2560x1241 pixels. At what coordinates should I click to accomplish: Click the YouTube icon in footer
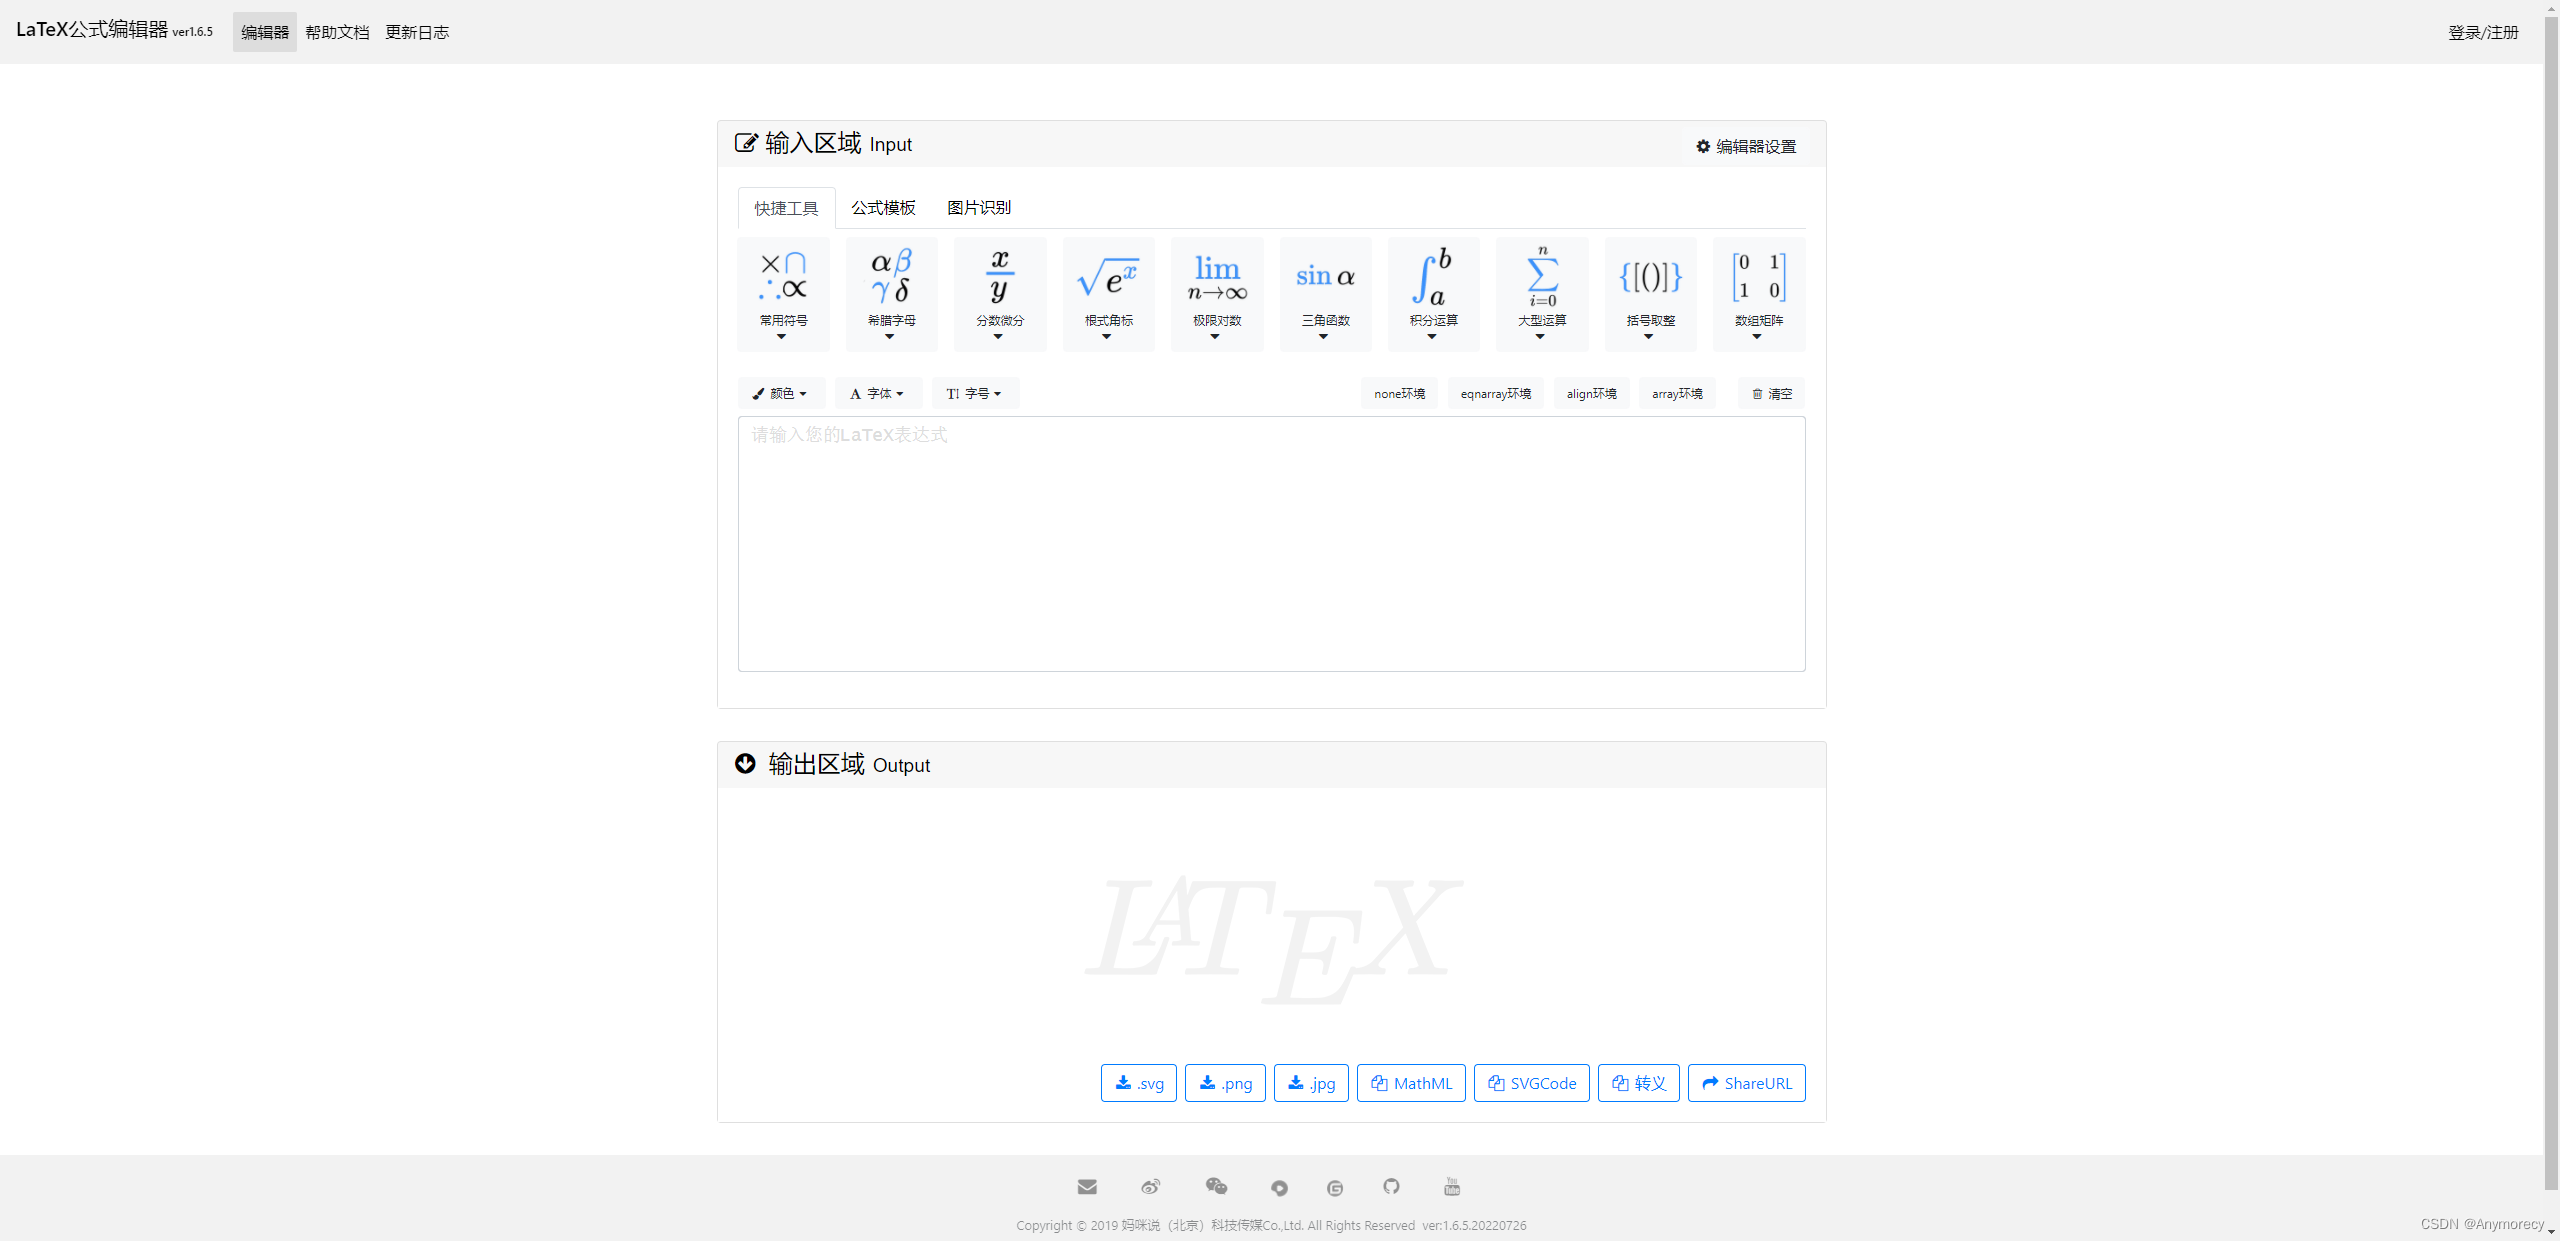pyautogui.click(x=1452, y=1186)
